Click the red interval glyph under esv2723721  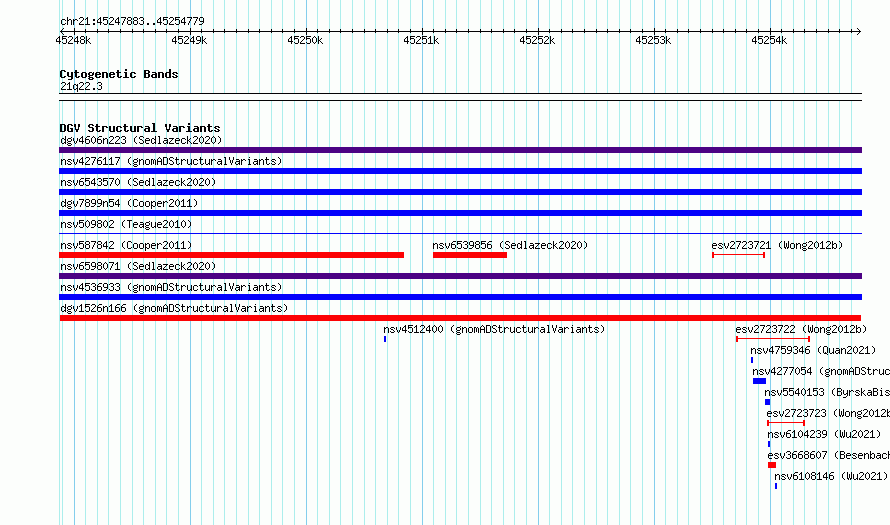(x=738, y=255)
